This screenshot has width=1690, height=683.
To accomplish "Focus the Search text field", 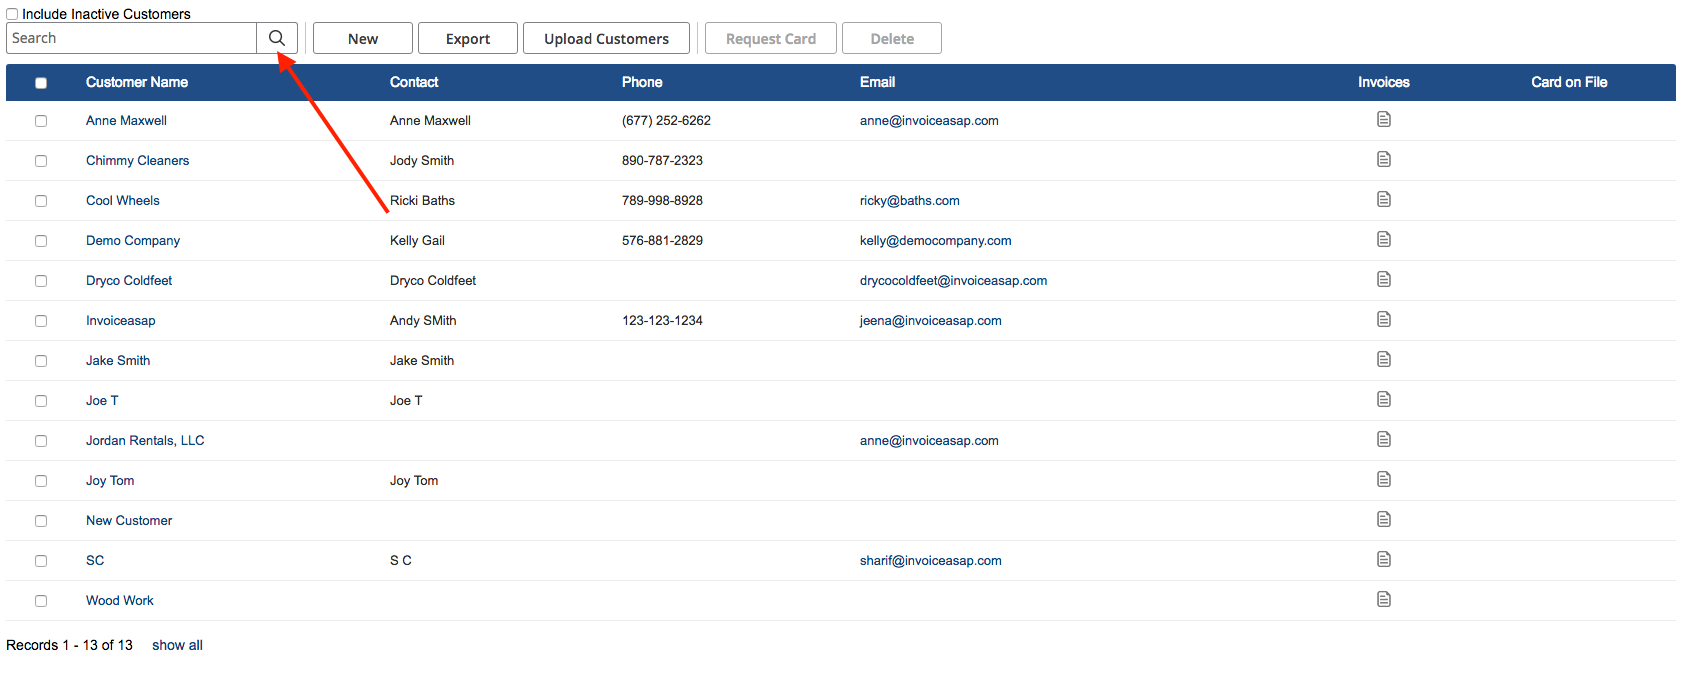I will point(131,38).
